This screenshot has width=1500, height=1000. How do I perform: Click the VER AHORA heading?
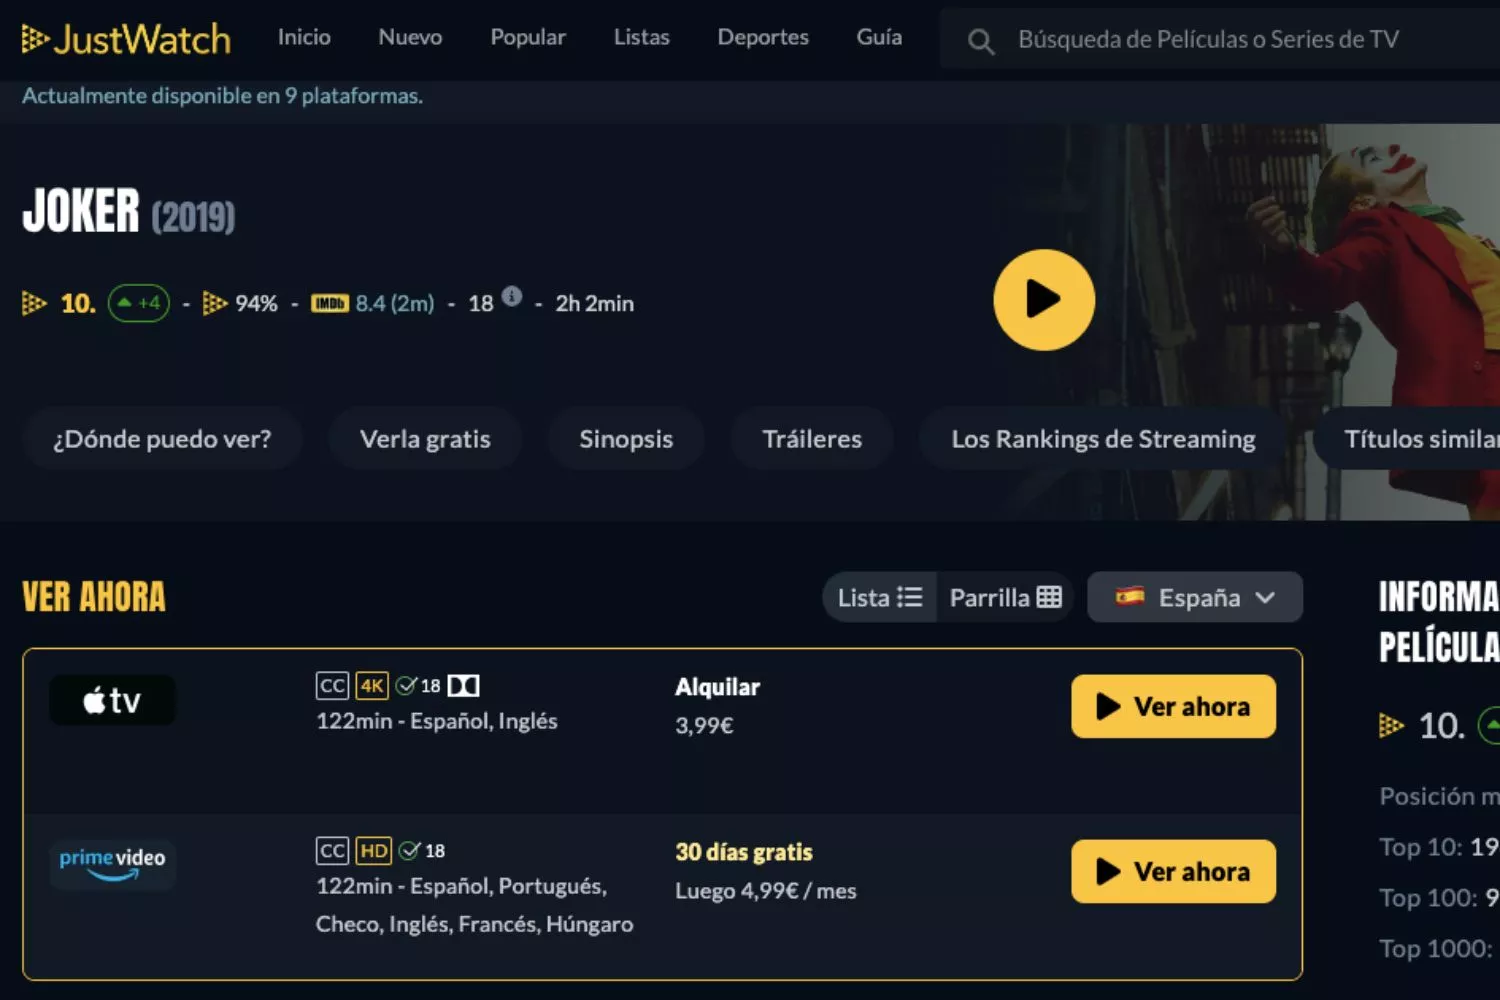tap(94, 597)
